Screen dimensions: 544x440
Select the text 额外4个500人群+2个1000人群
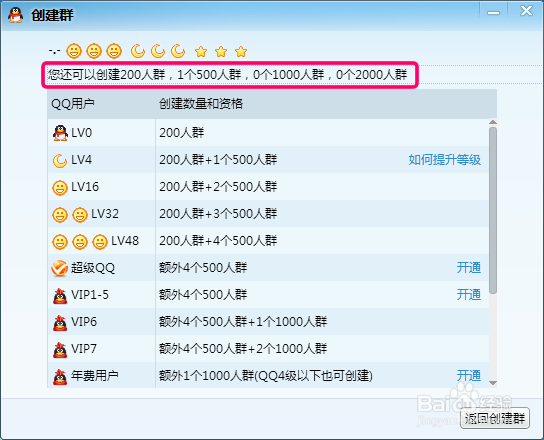click(243, 348)
